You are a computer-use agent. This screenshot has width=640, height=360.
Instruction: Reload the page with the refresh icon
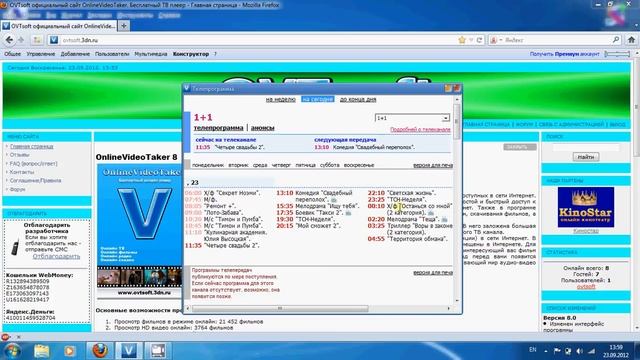tap(480, 40)
